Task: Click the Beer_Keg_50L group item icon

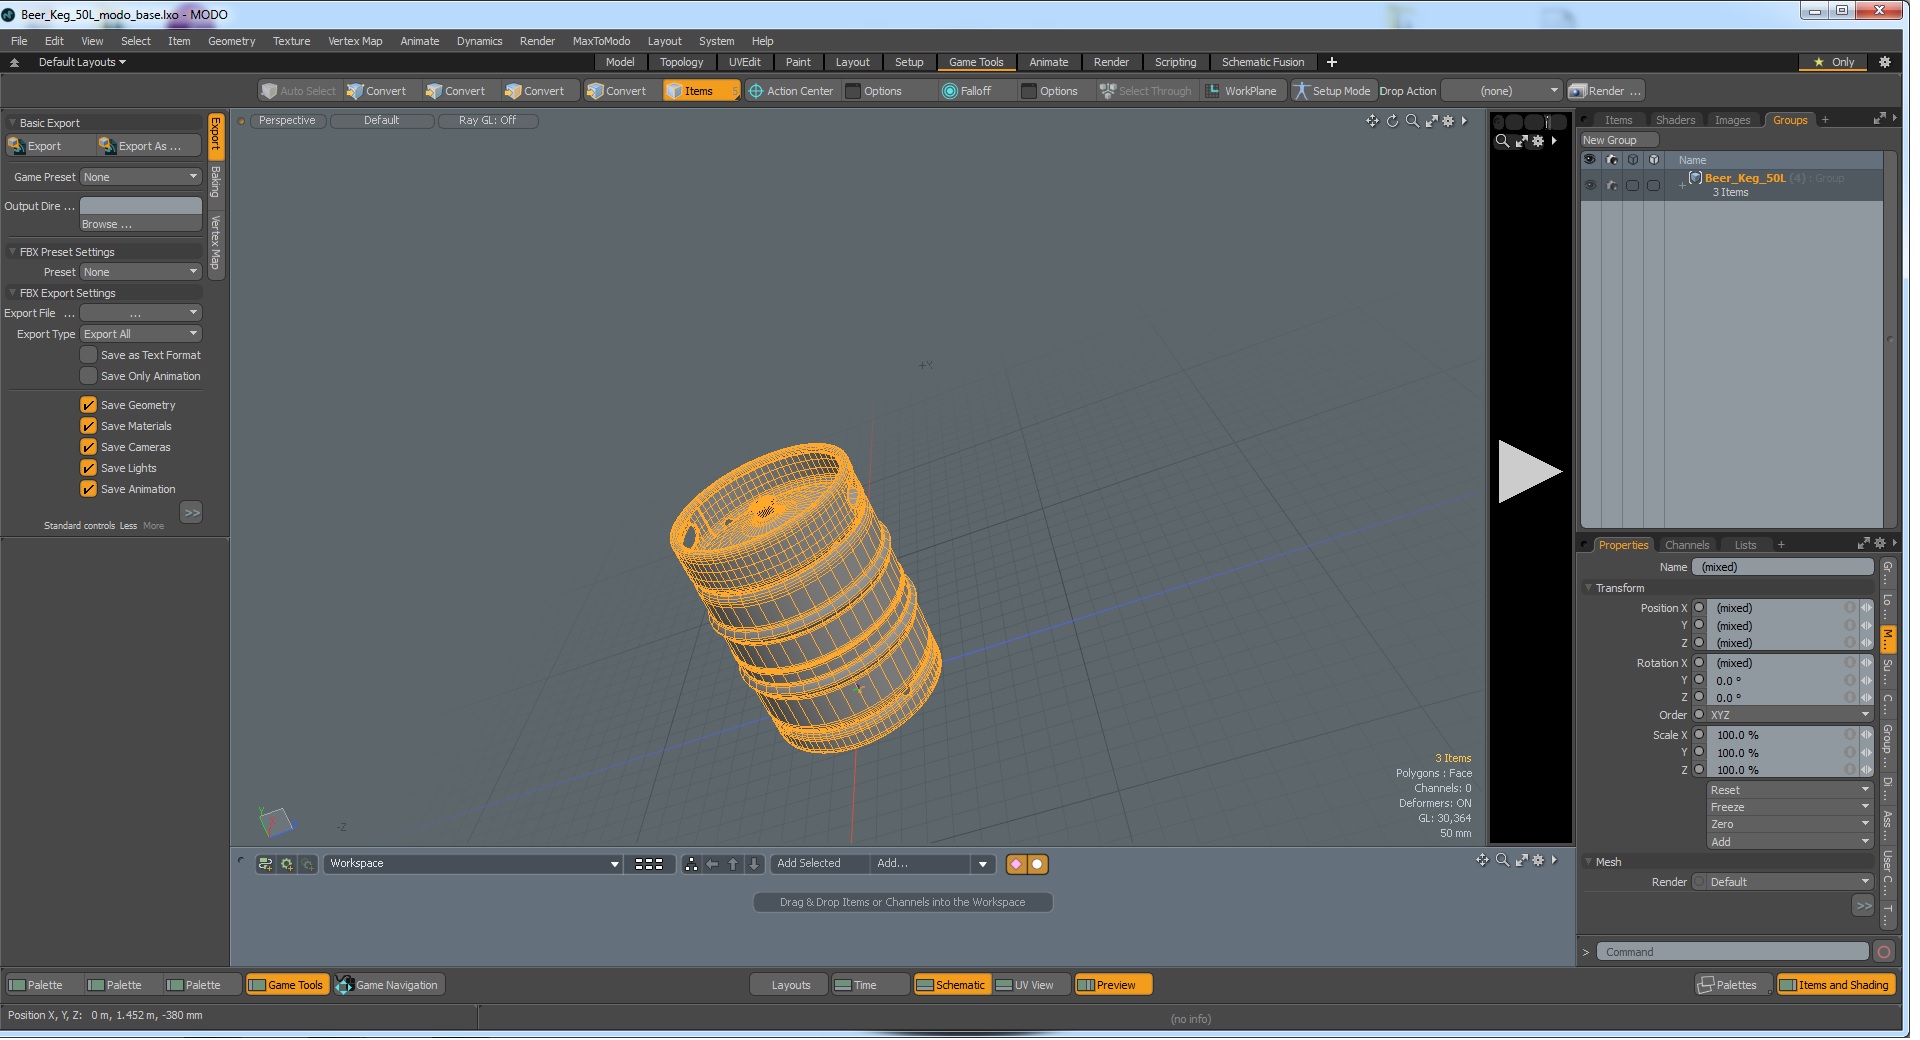Action: (x=1695, y=178)
